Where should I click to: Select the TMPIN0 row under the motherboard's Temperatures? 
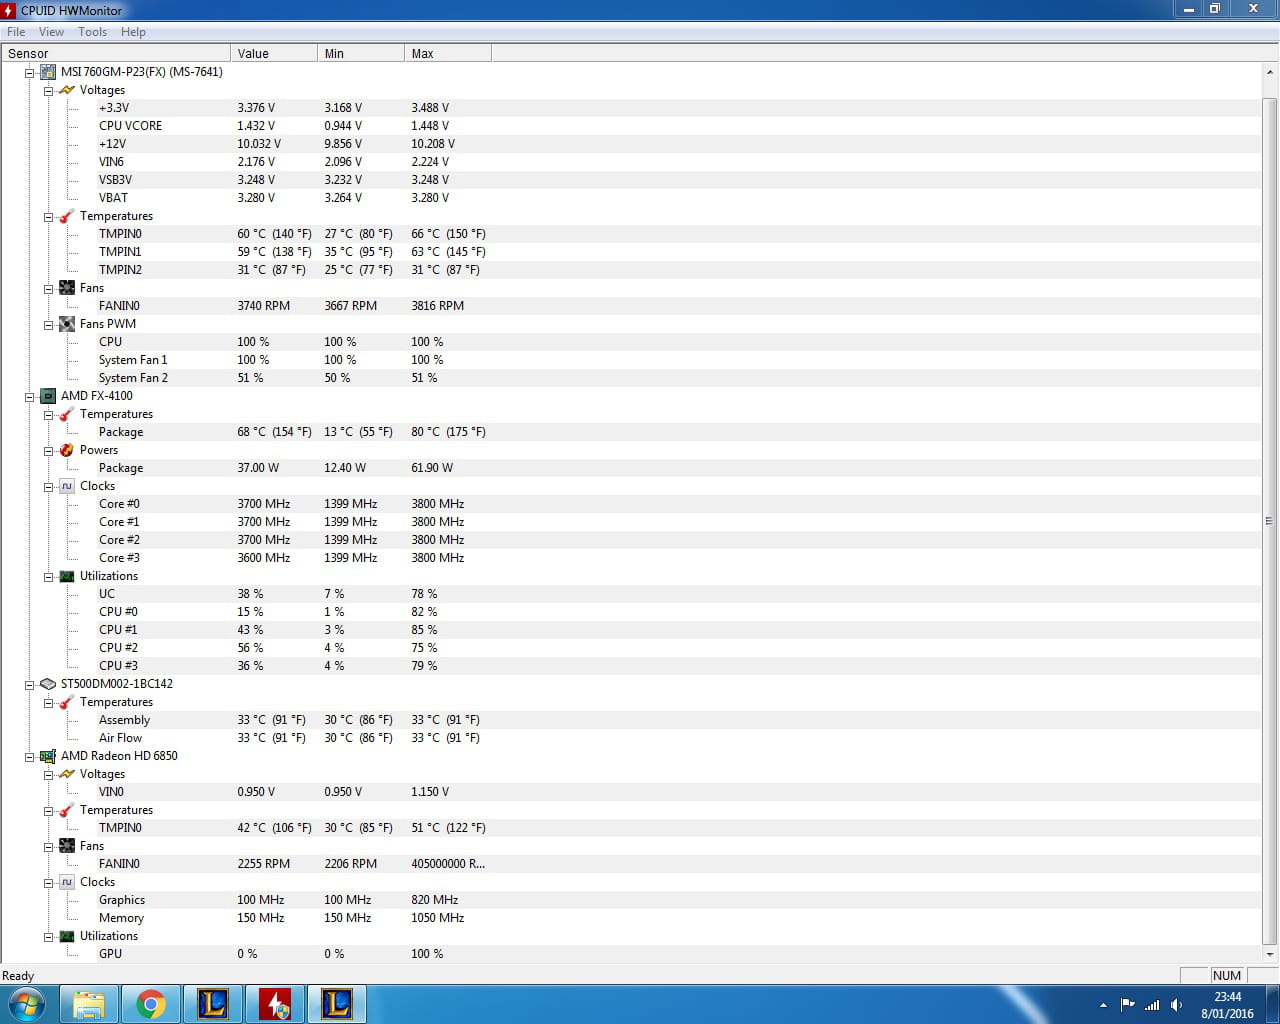pyautogui.click(x=630, y=234)
